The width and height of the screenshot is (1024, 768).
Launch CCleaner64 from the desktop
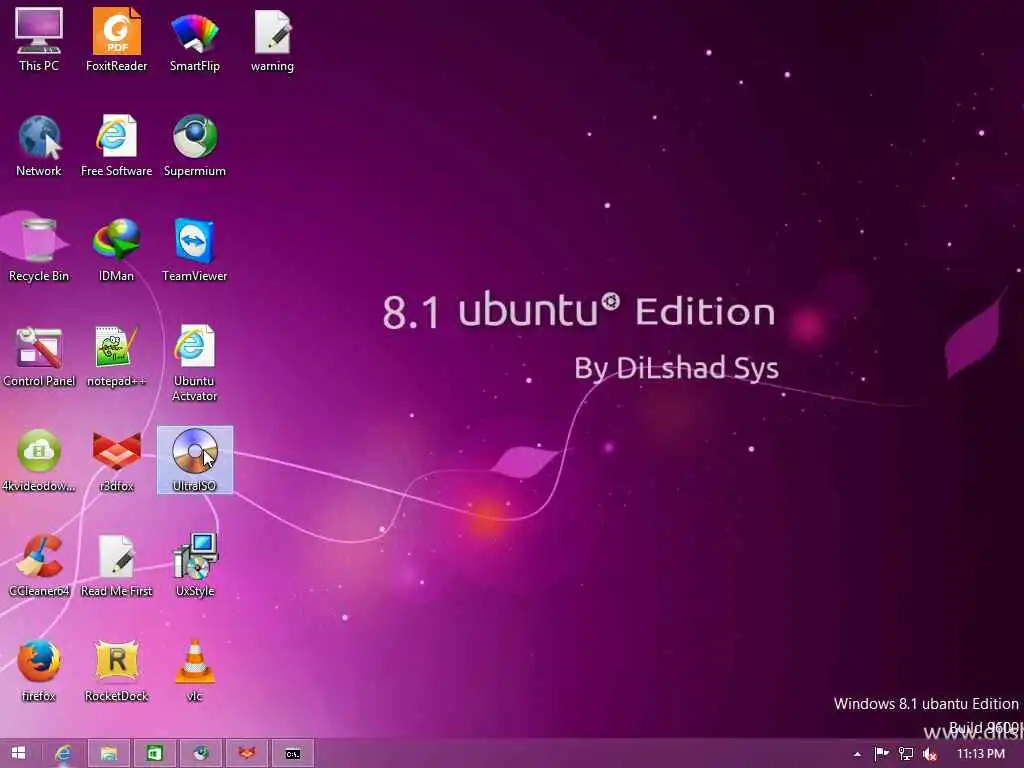39,566
